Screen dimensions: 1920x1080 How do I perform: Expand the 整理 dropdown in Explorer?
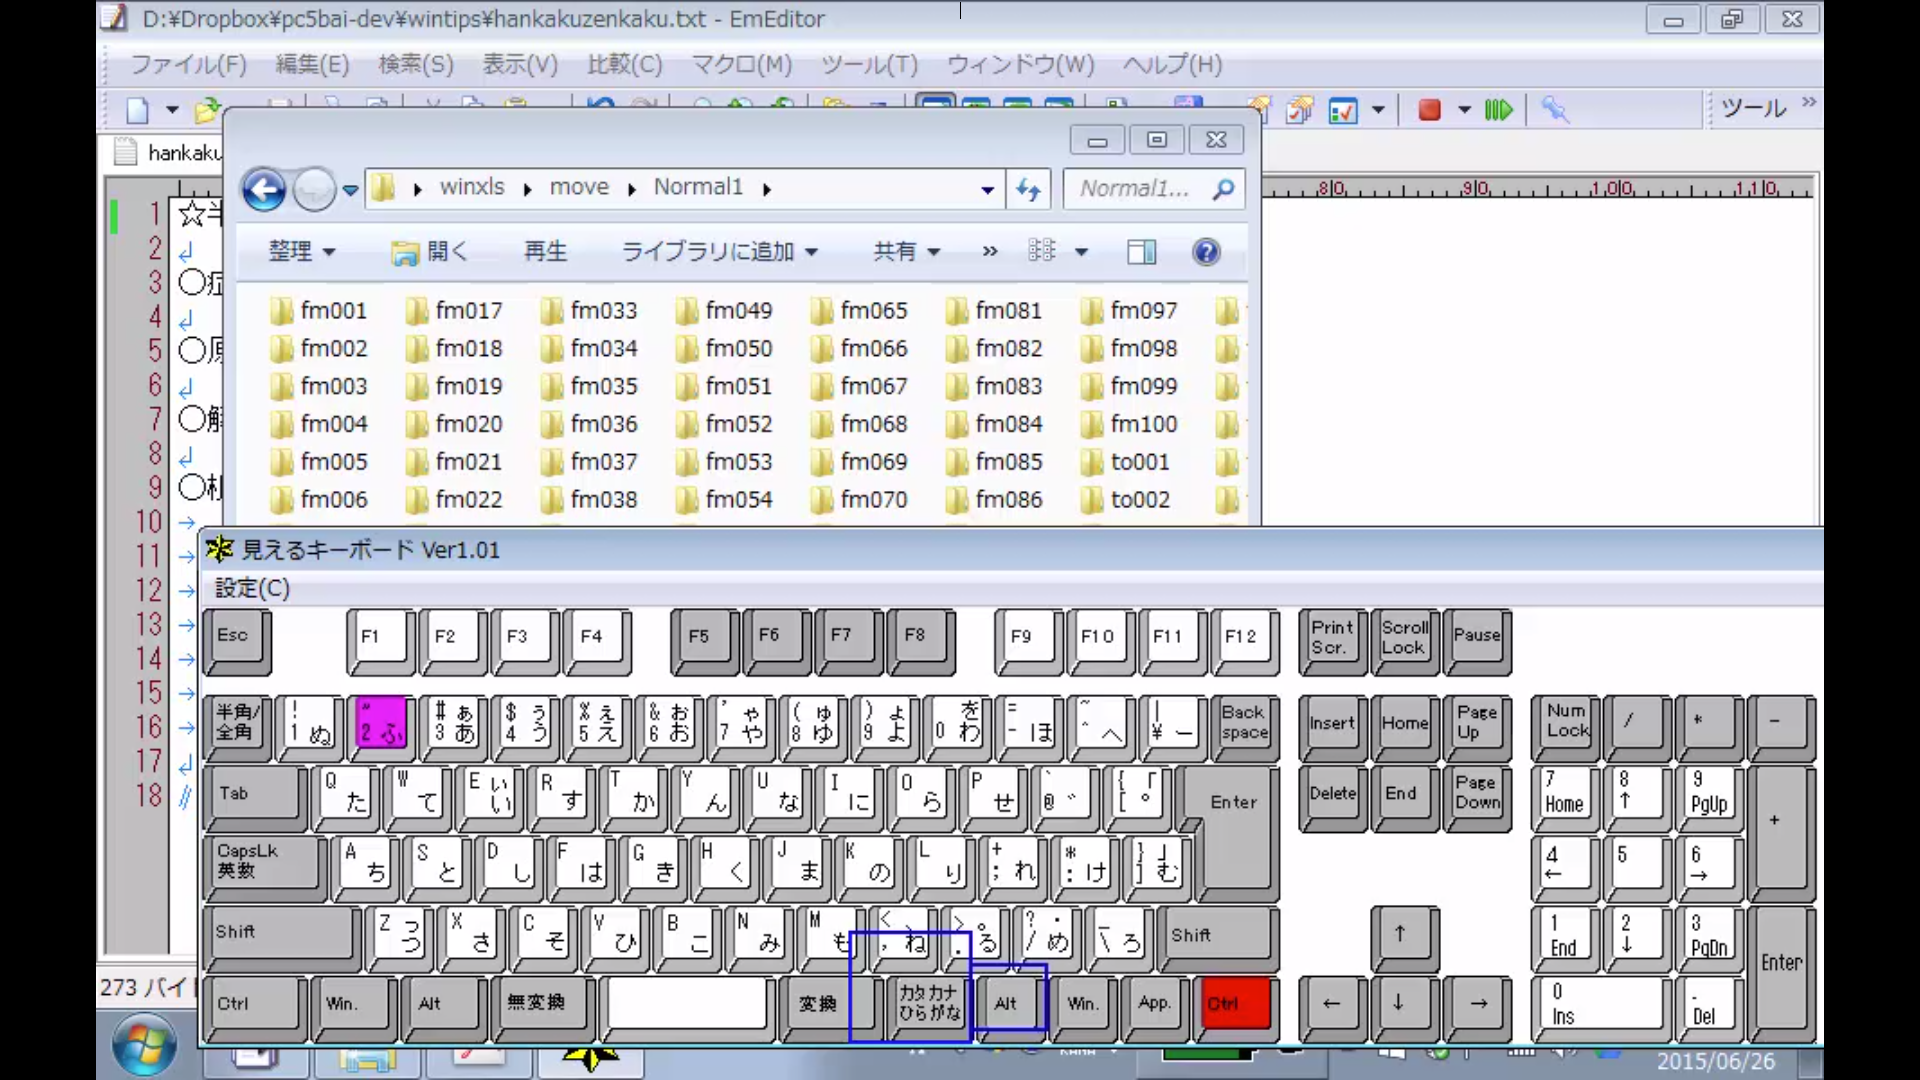pos(301,252)
